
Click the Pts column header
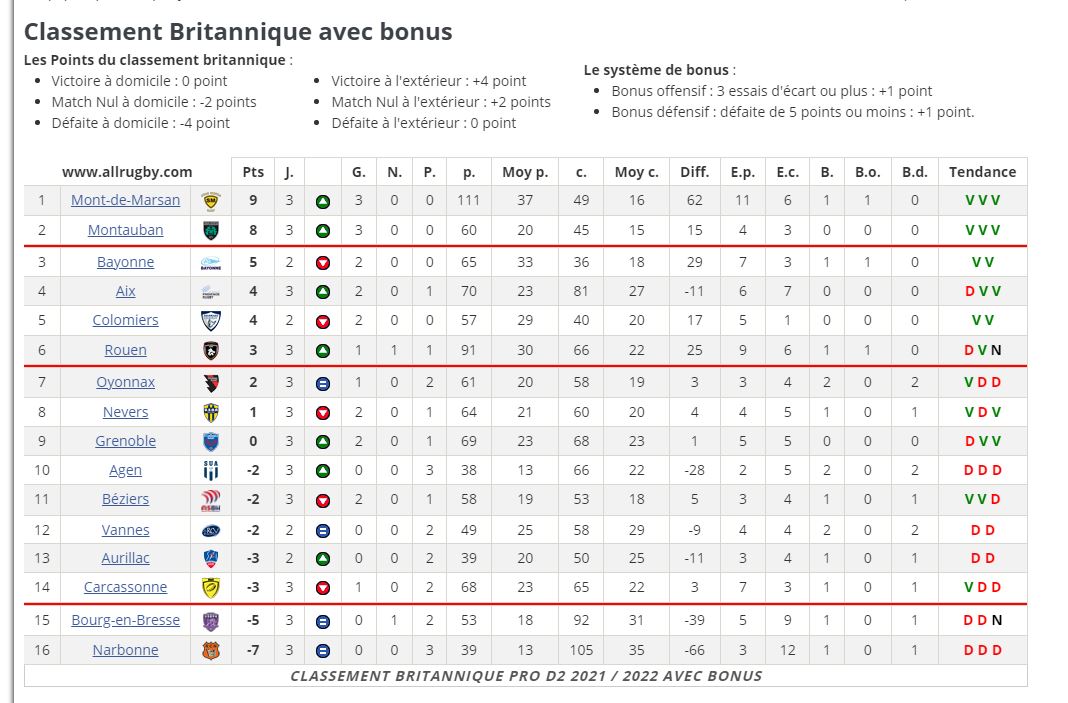253,172
